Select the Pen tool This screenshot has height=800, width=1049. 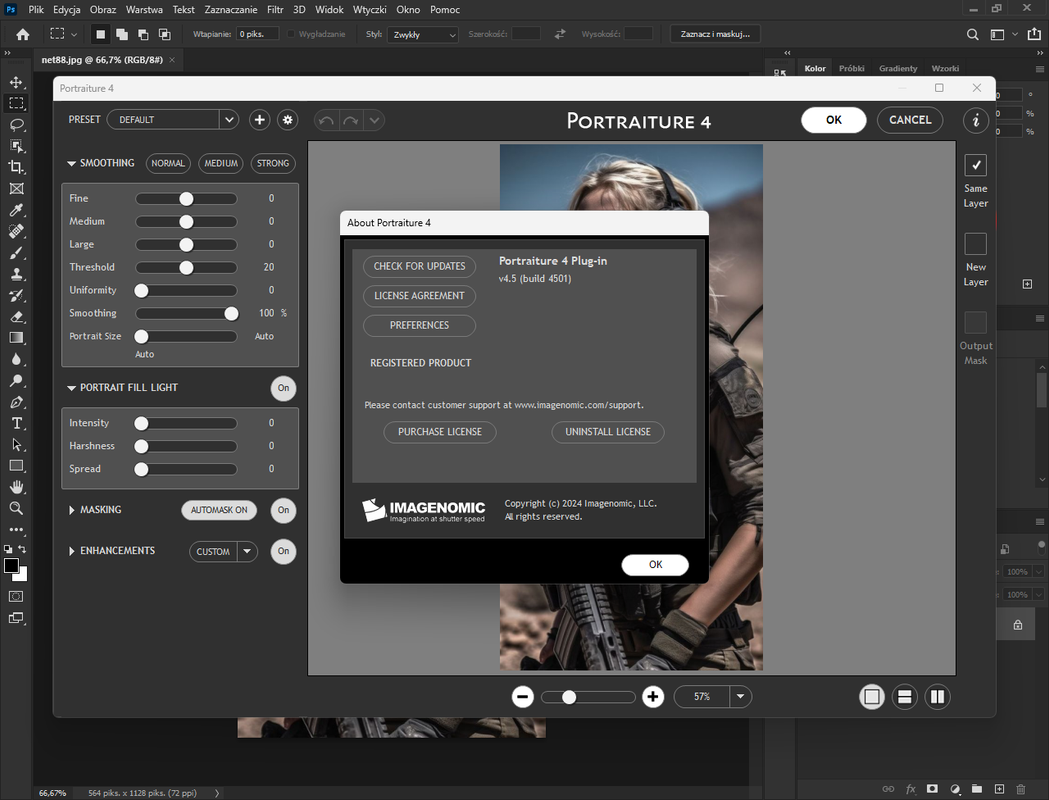pyautogui.click(x=16, y=402)
